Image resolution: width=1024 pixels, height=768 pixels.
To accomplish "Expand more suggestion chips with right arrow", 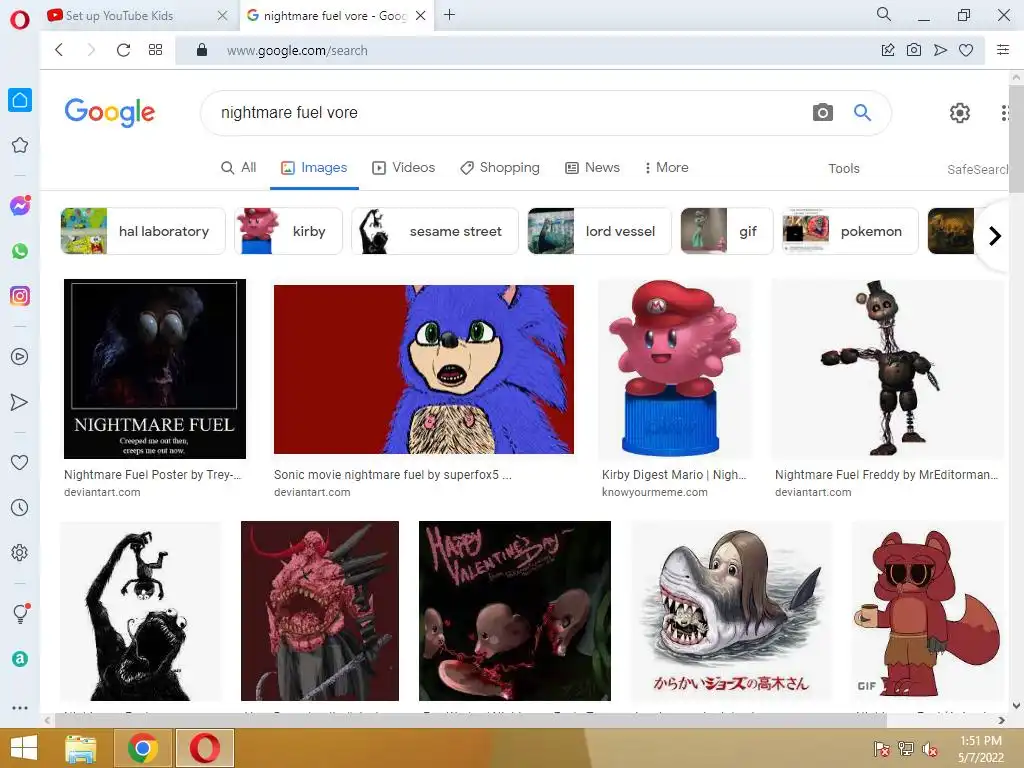I will (995, 236).
